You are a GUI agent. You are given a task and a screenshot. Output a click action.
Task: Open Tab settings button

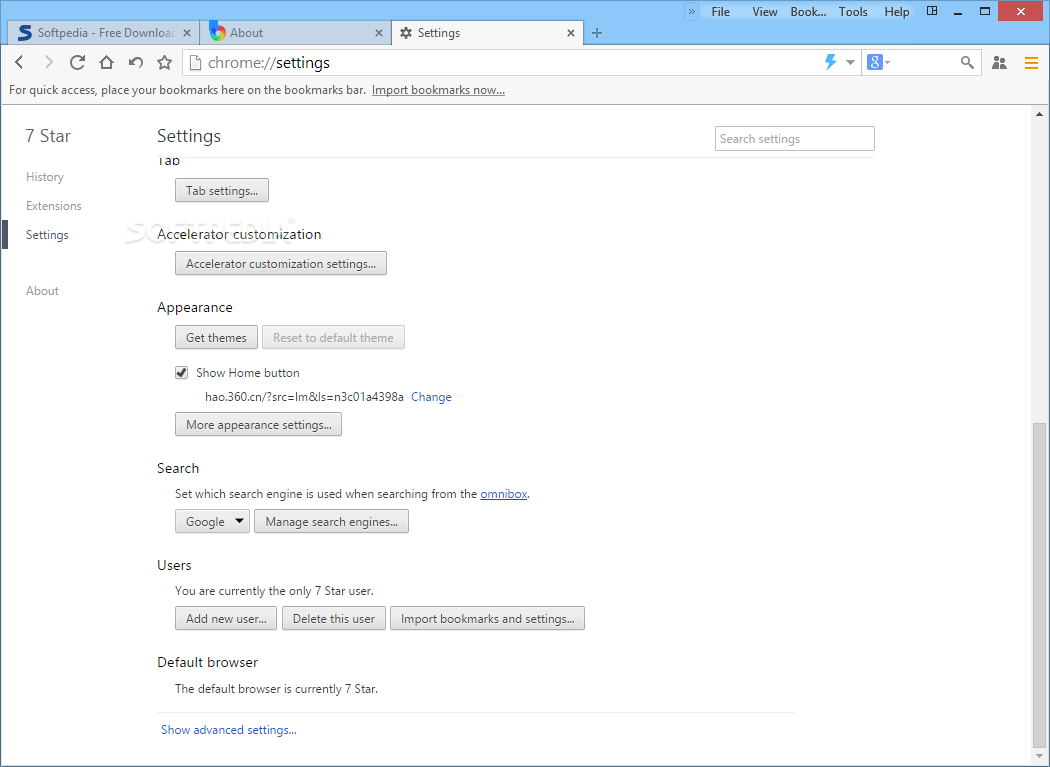coord(222,190)
